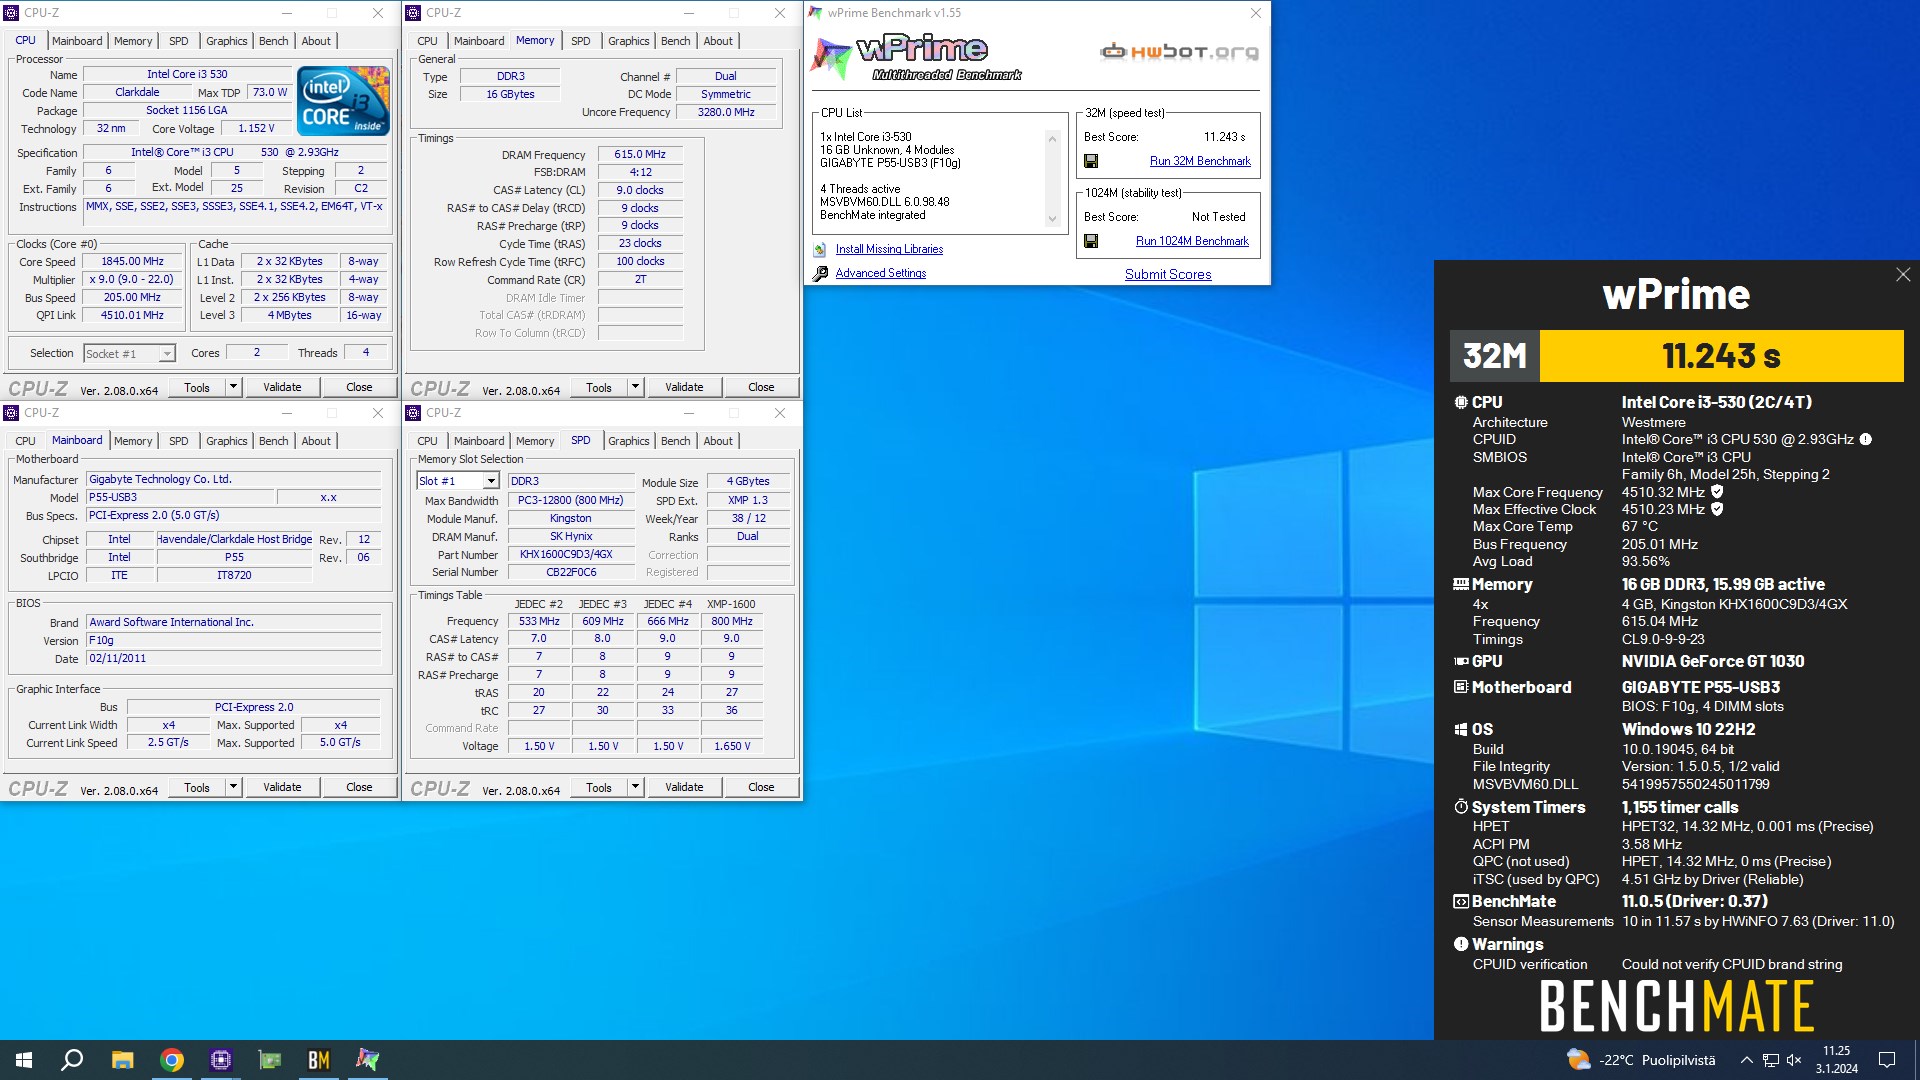Click Close button in Memory tab window

click(x=761, y=387)
